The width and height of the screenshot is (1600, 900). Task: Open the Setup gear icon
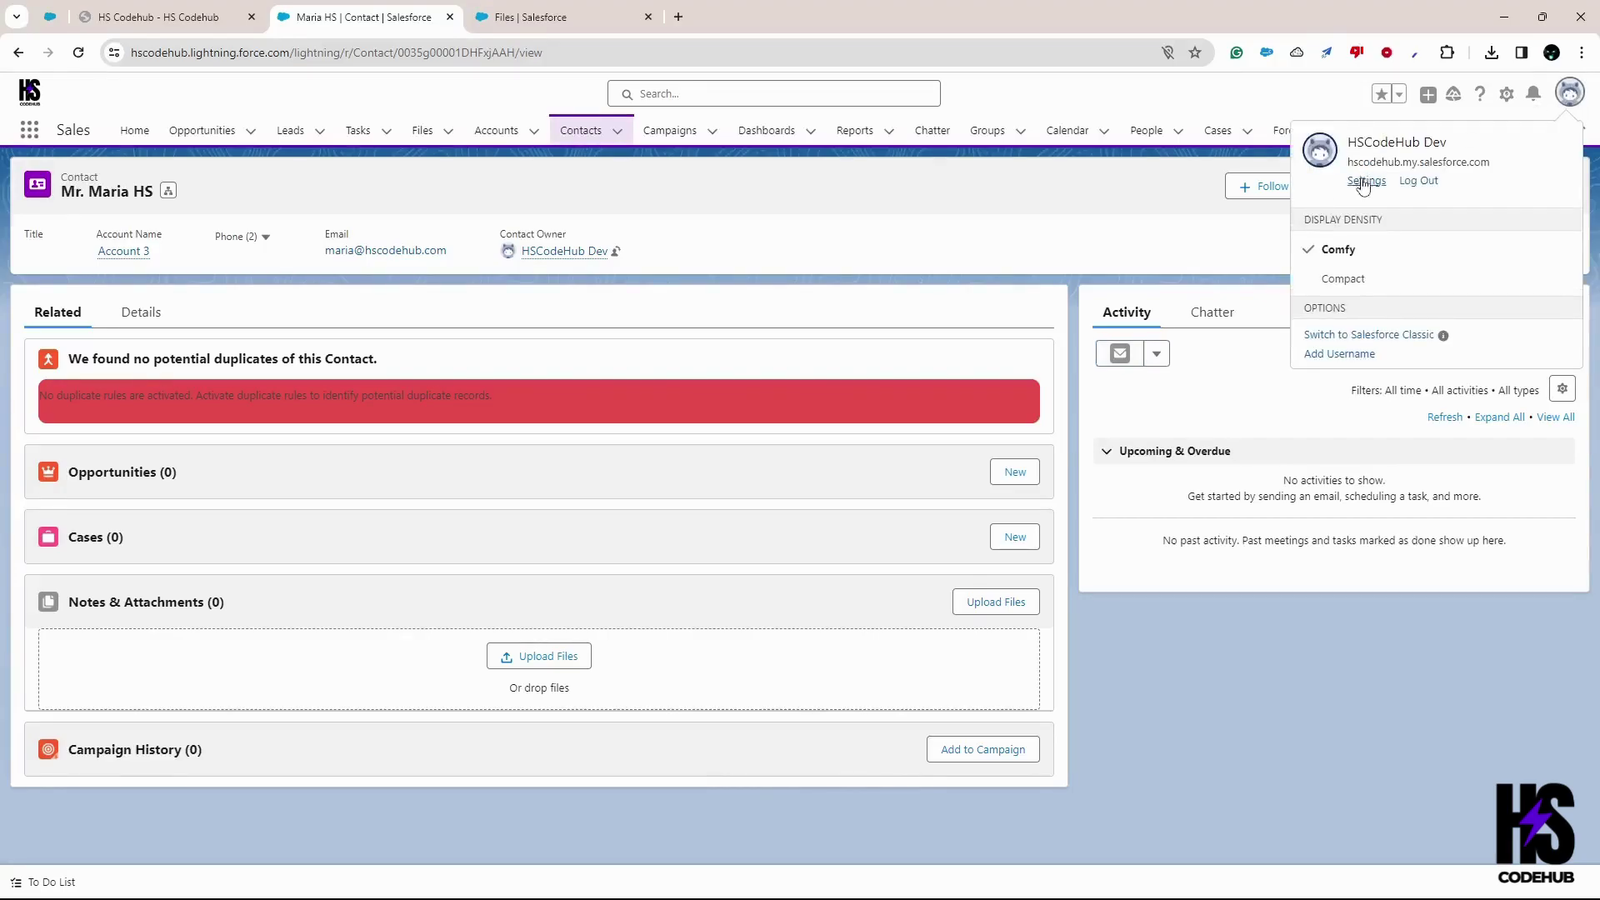pyautogui.click(x=1506, y=94)
